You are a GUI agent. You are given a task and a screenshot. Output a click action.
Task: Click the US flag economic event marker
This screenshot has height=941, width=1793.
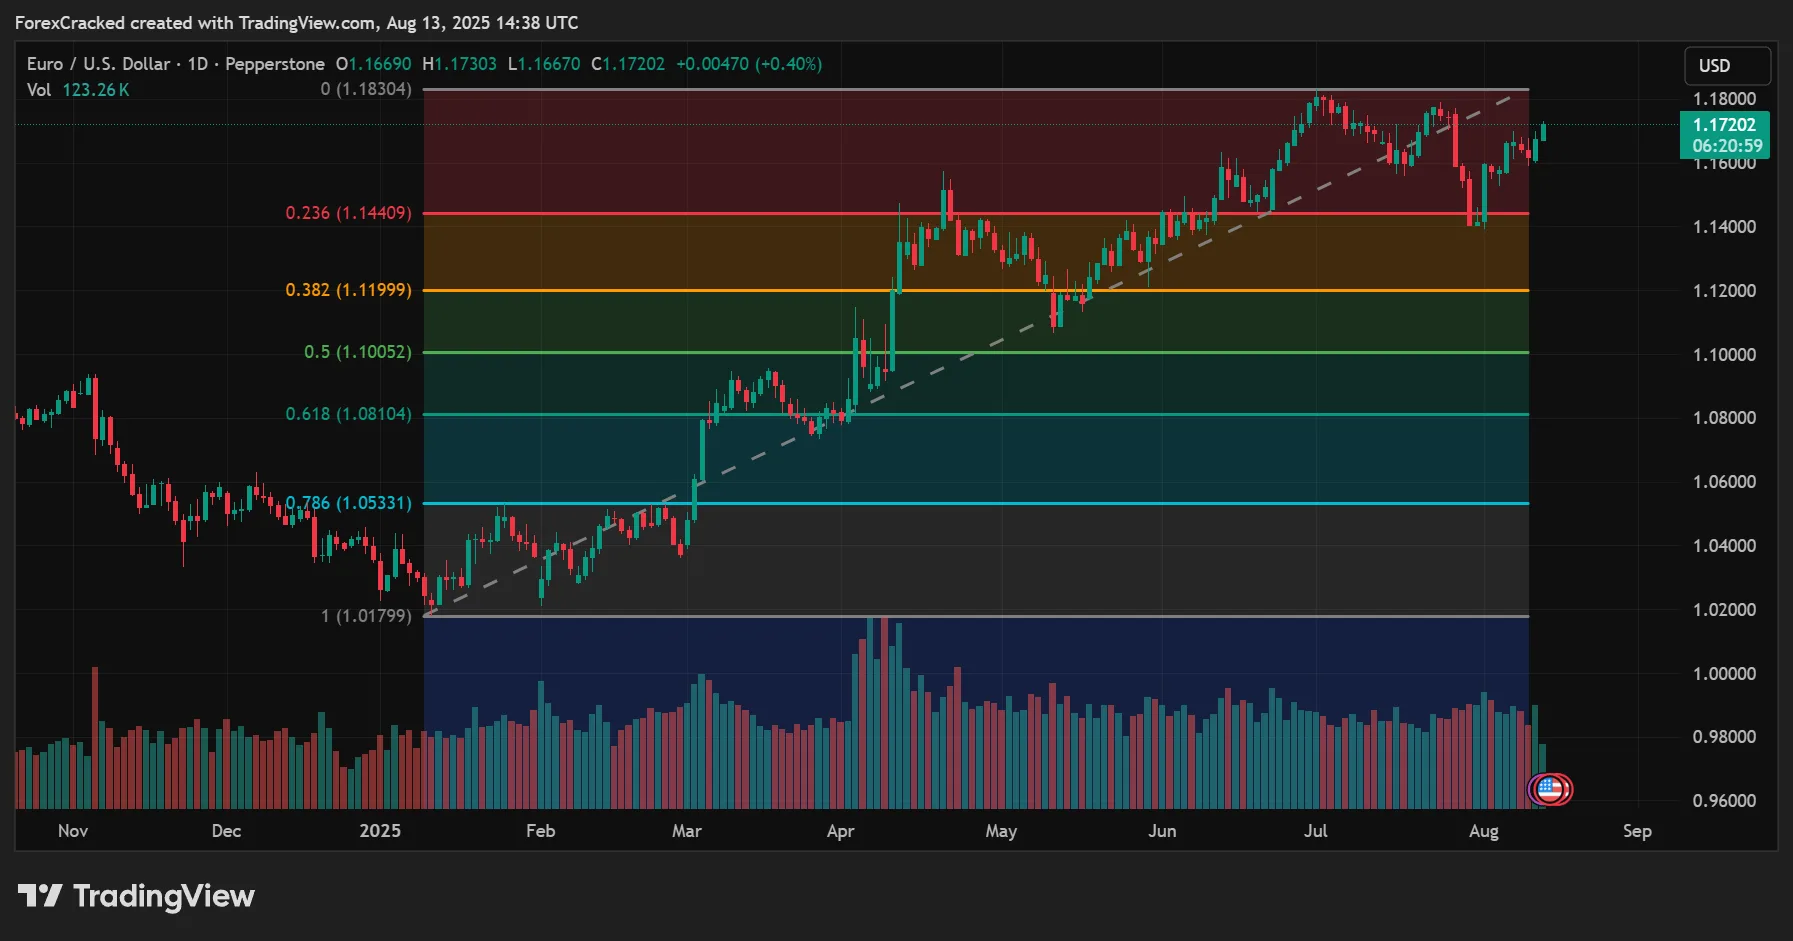pyautogui.click(x=1550, y=789)
